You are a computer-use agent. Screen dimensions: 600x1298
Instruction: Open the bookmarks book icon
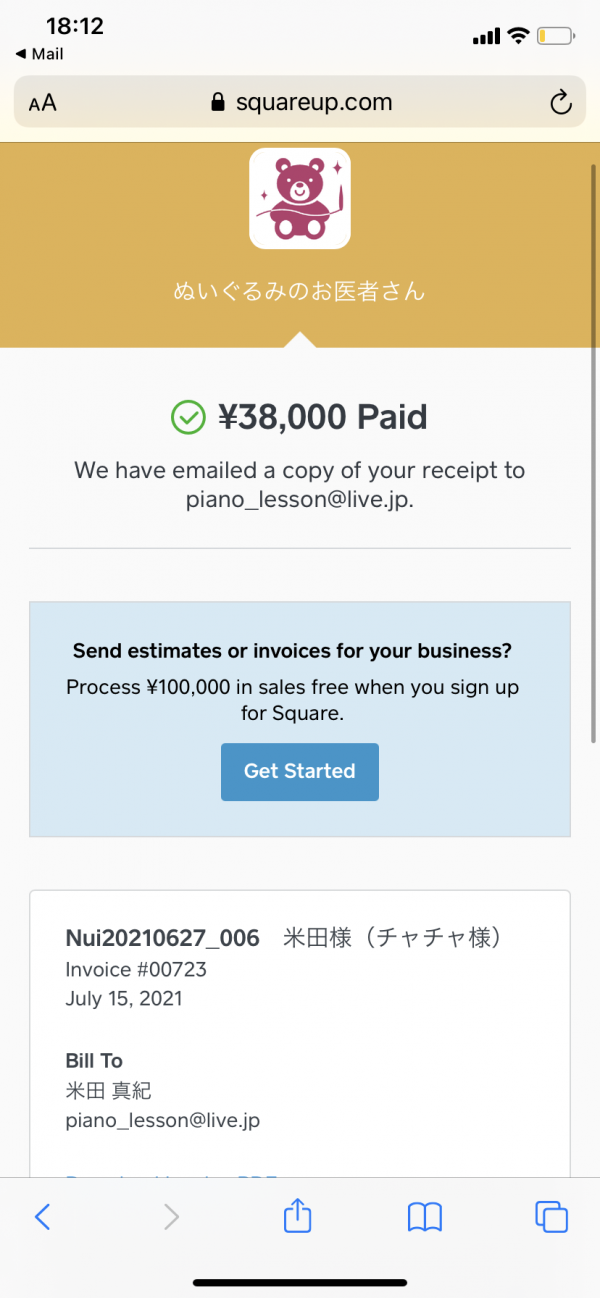[x=425, y=1216]
